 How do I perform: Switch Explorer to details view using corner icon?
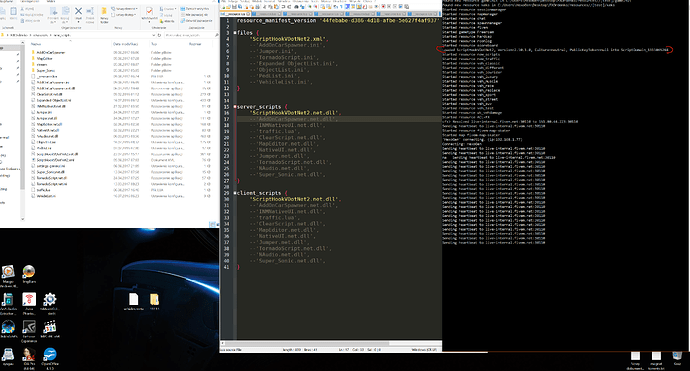point(212,224)
